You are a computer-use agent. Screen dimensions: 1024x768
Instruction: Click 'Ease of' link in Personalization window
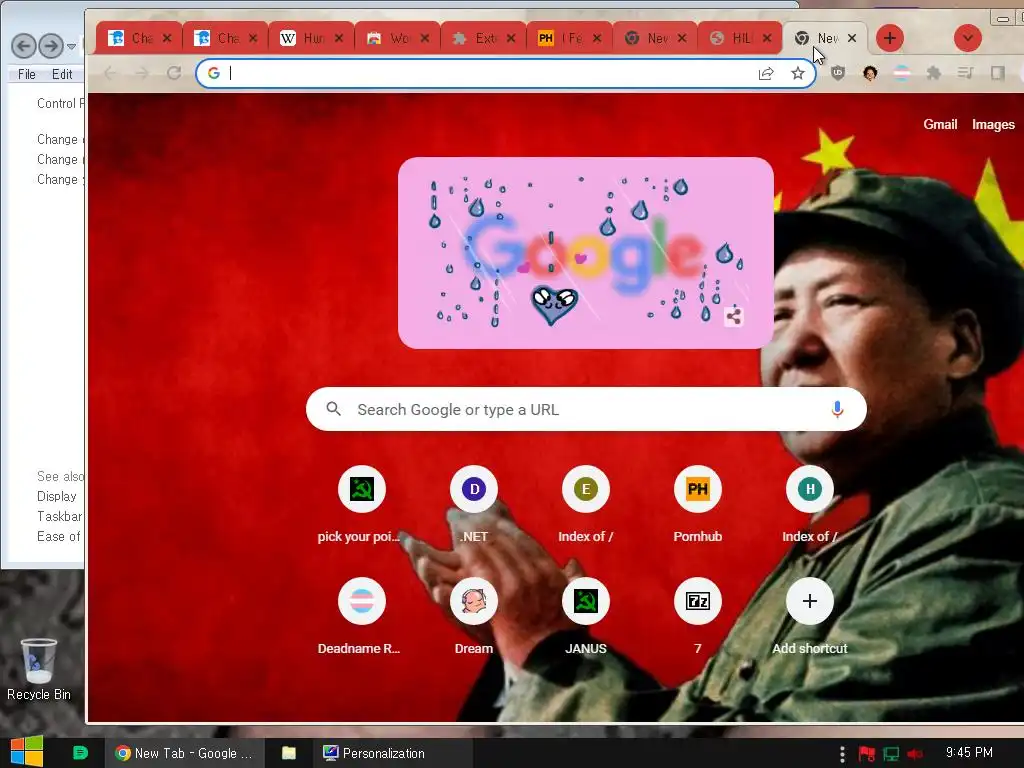pyautogui.click(x=59, y=536)
